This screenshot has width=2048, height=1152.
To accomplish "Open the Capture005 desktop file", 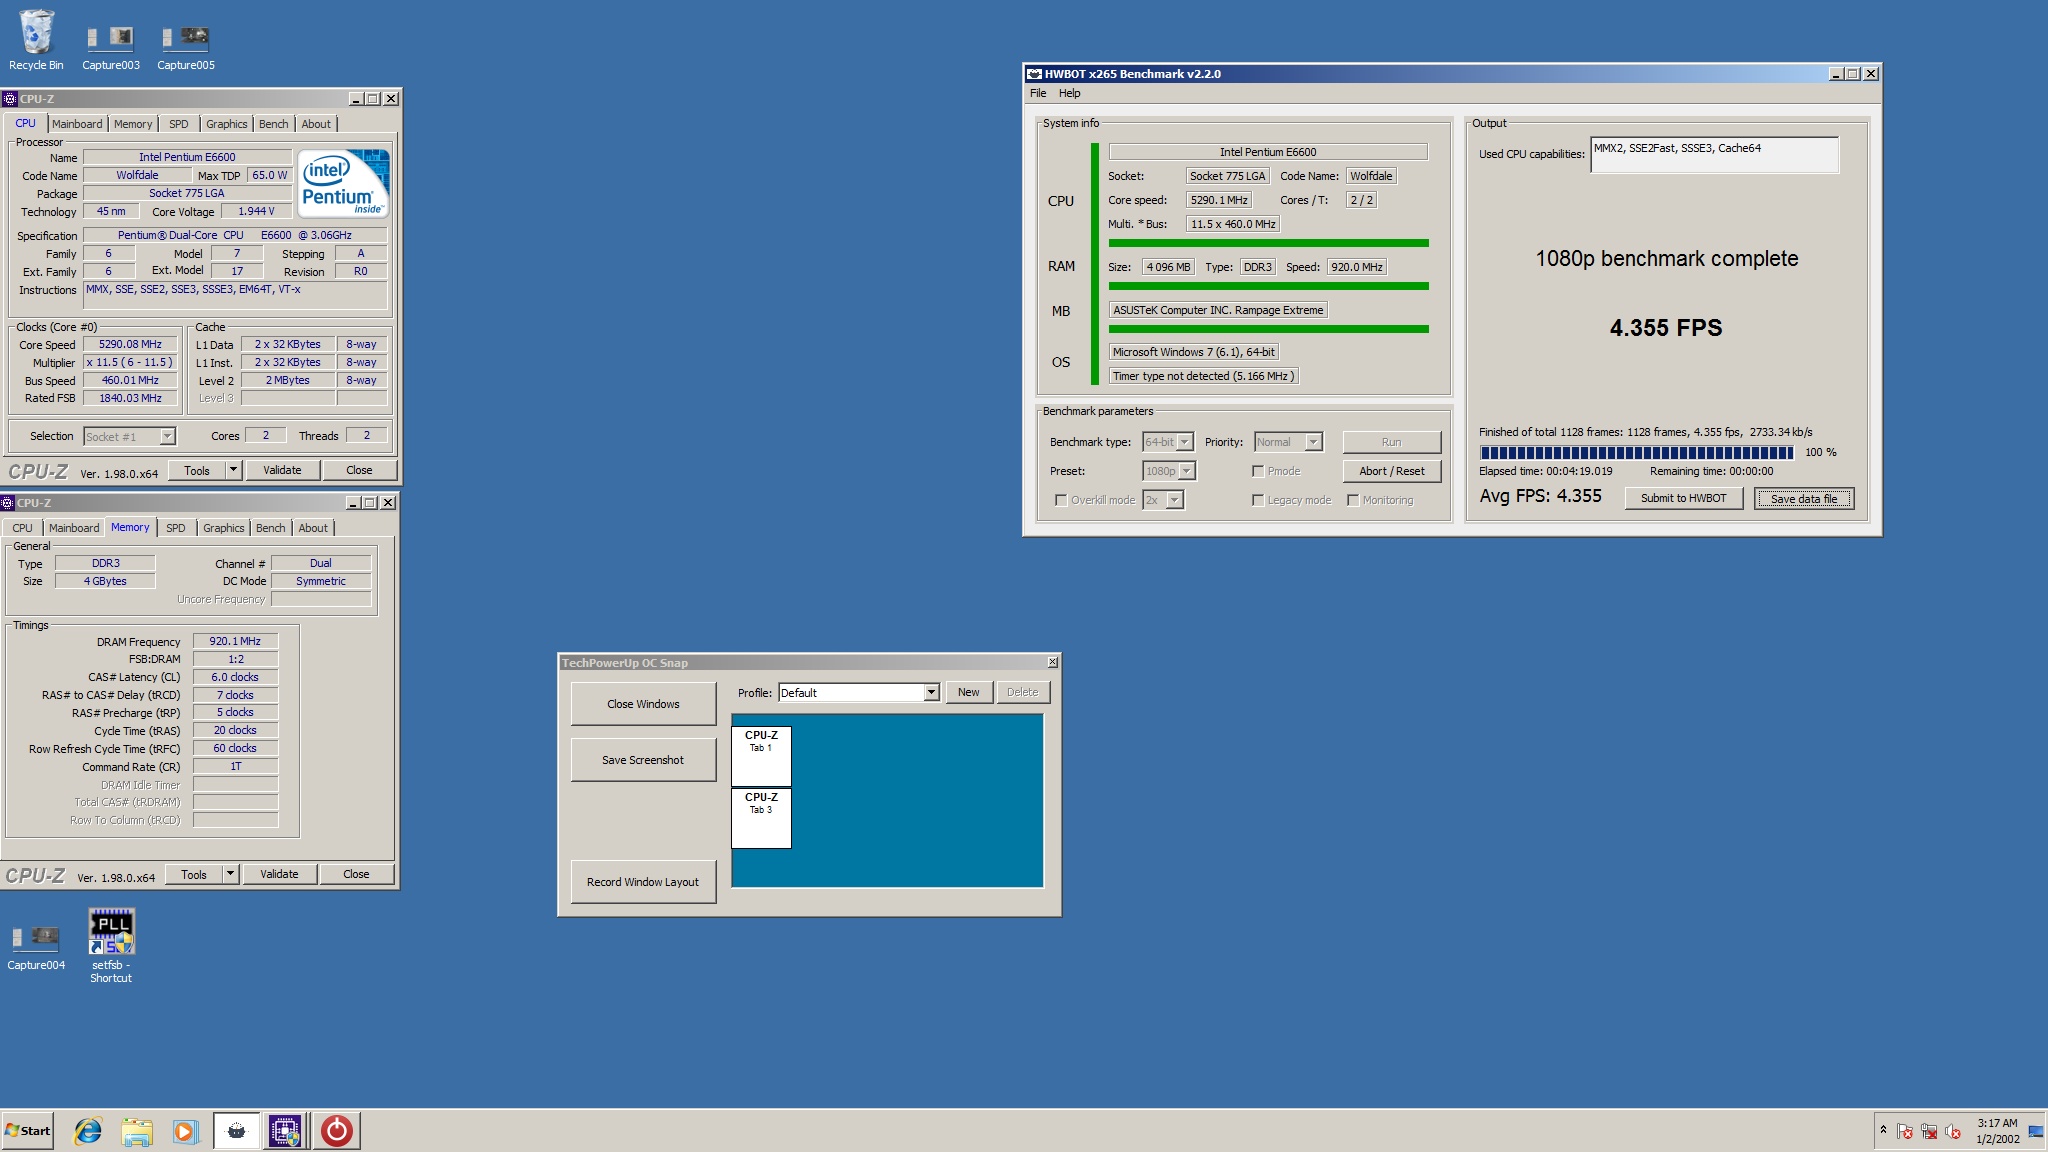I will point(185,47).
